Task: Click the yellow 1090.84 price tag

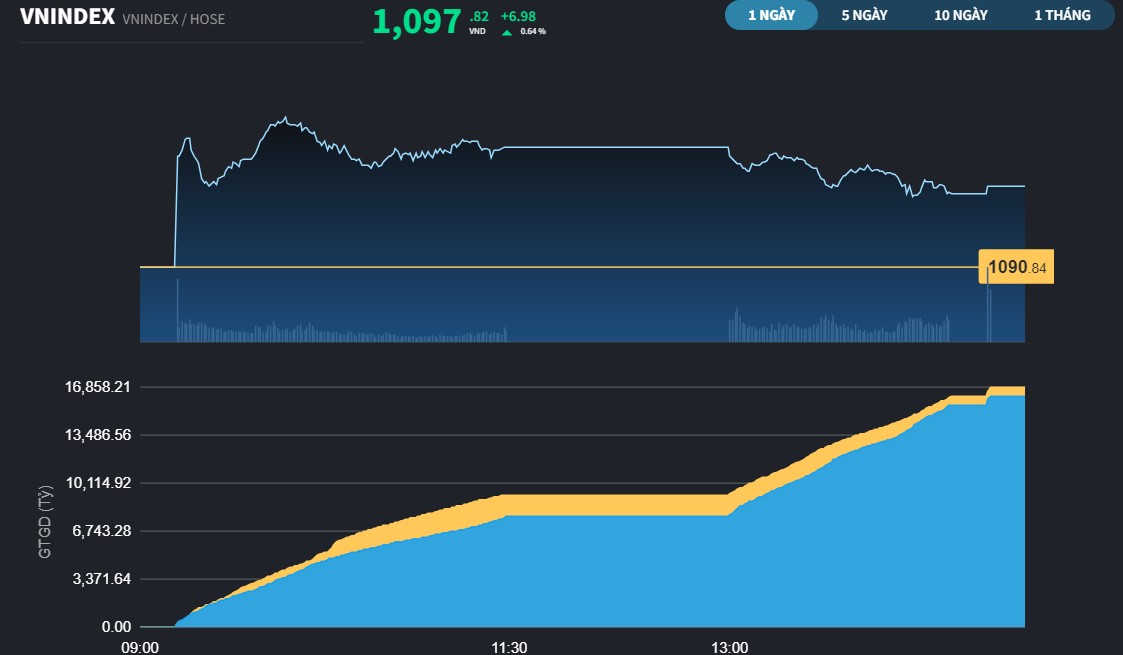Action: click(x=1015, y=266)
